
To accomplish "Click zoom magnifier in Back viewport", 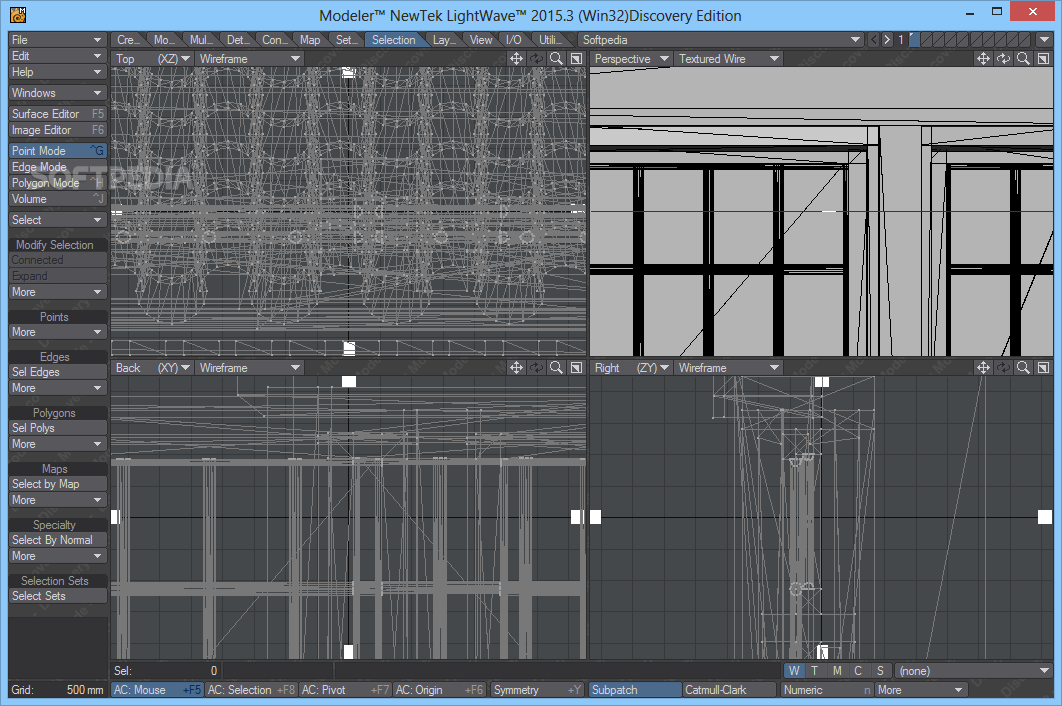I will coord(556,367).
